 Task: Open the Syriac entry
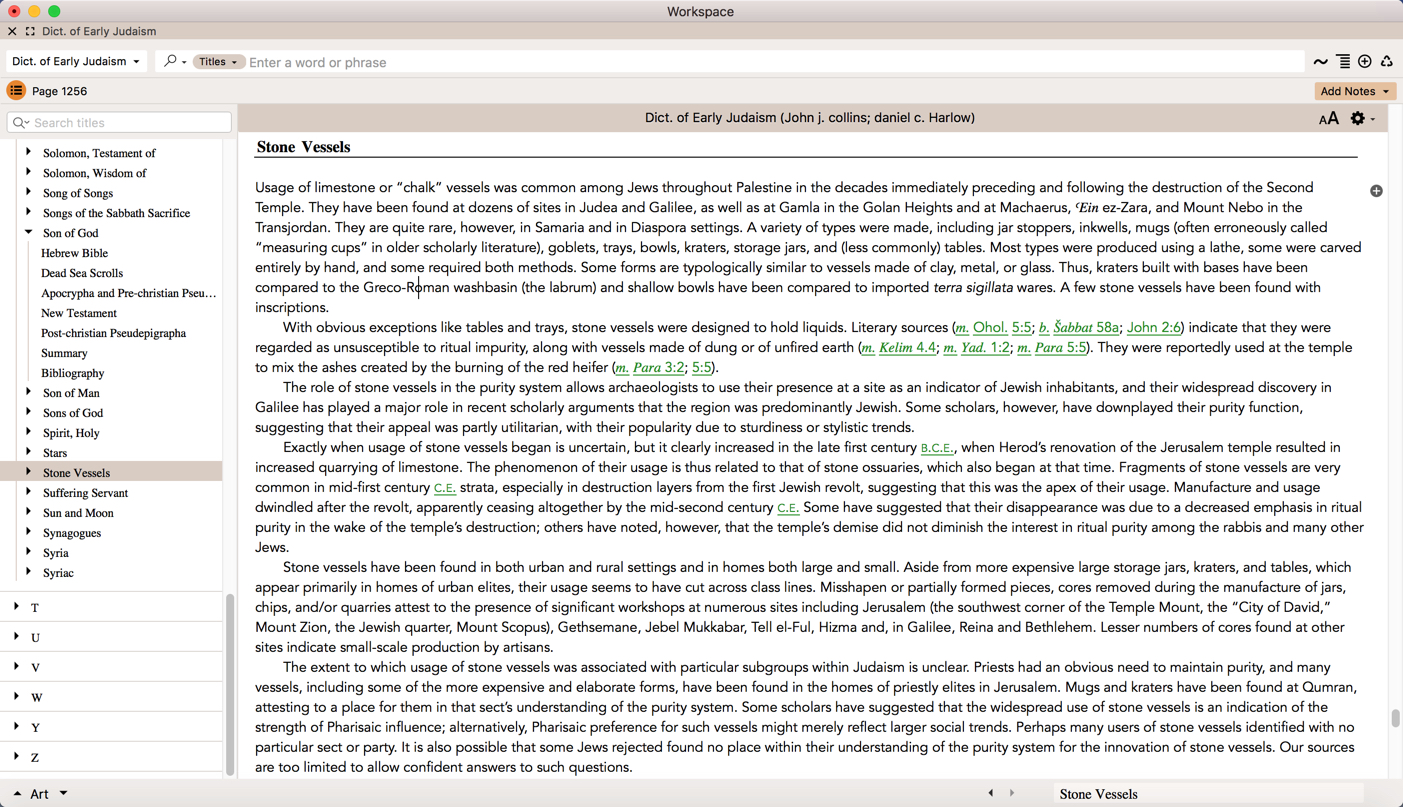coord(58,573)
